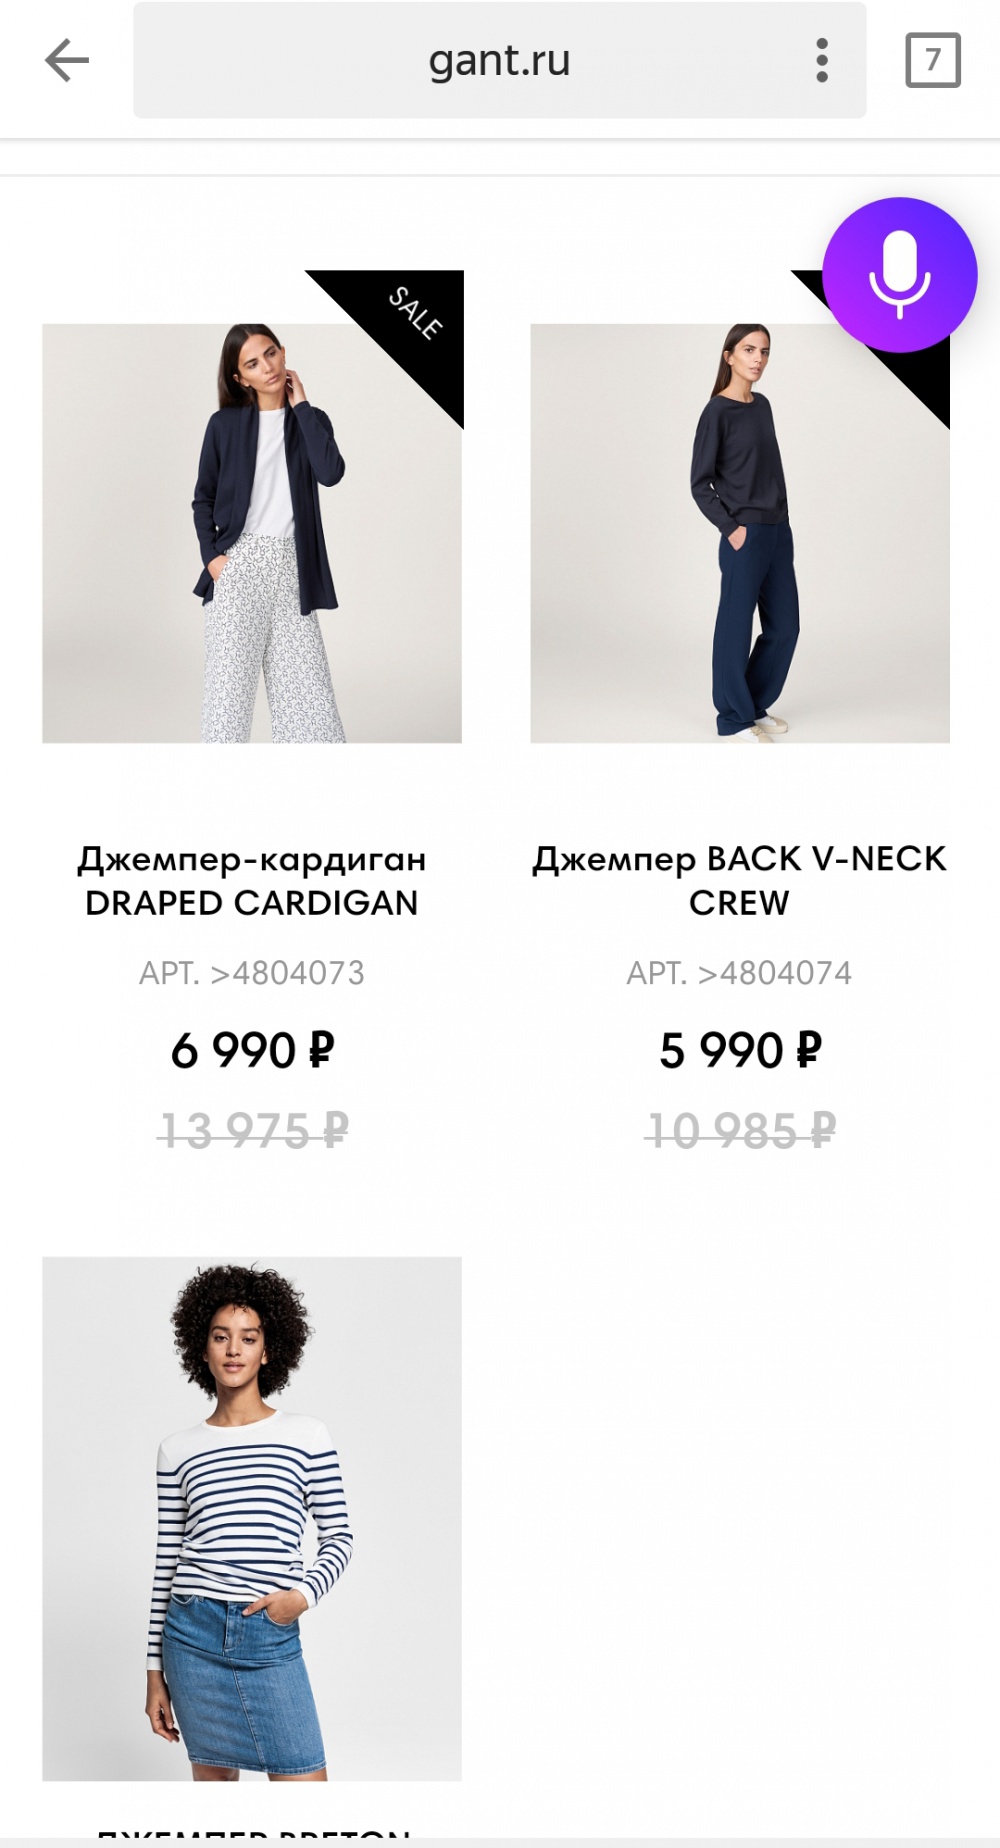Open the tab switcher showing 7
1000x1848 pixels.
(932, 61)
